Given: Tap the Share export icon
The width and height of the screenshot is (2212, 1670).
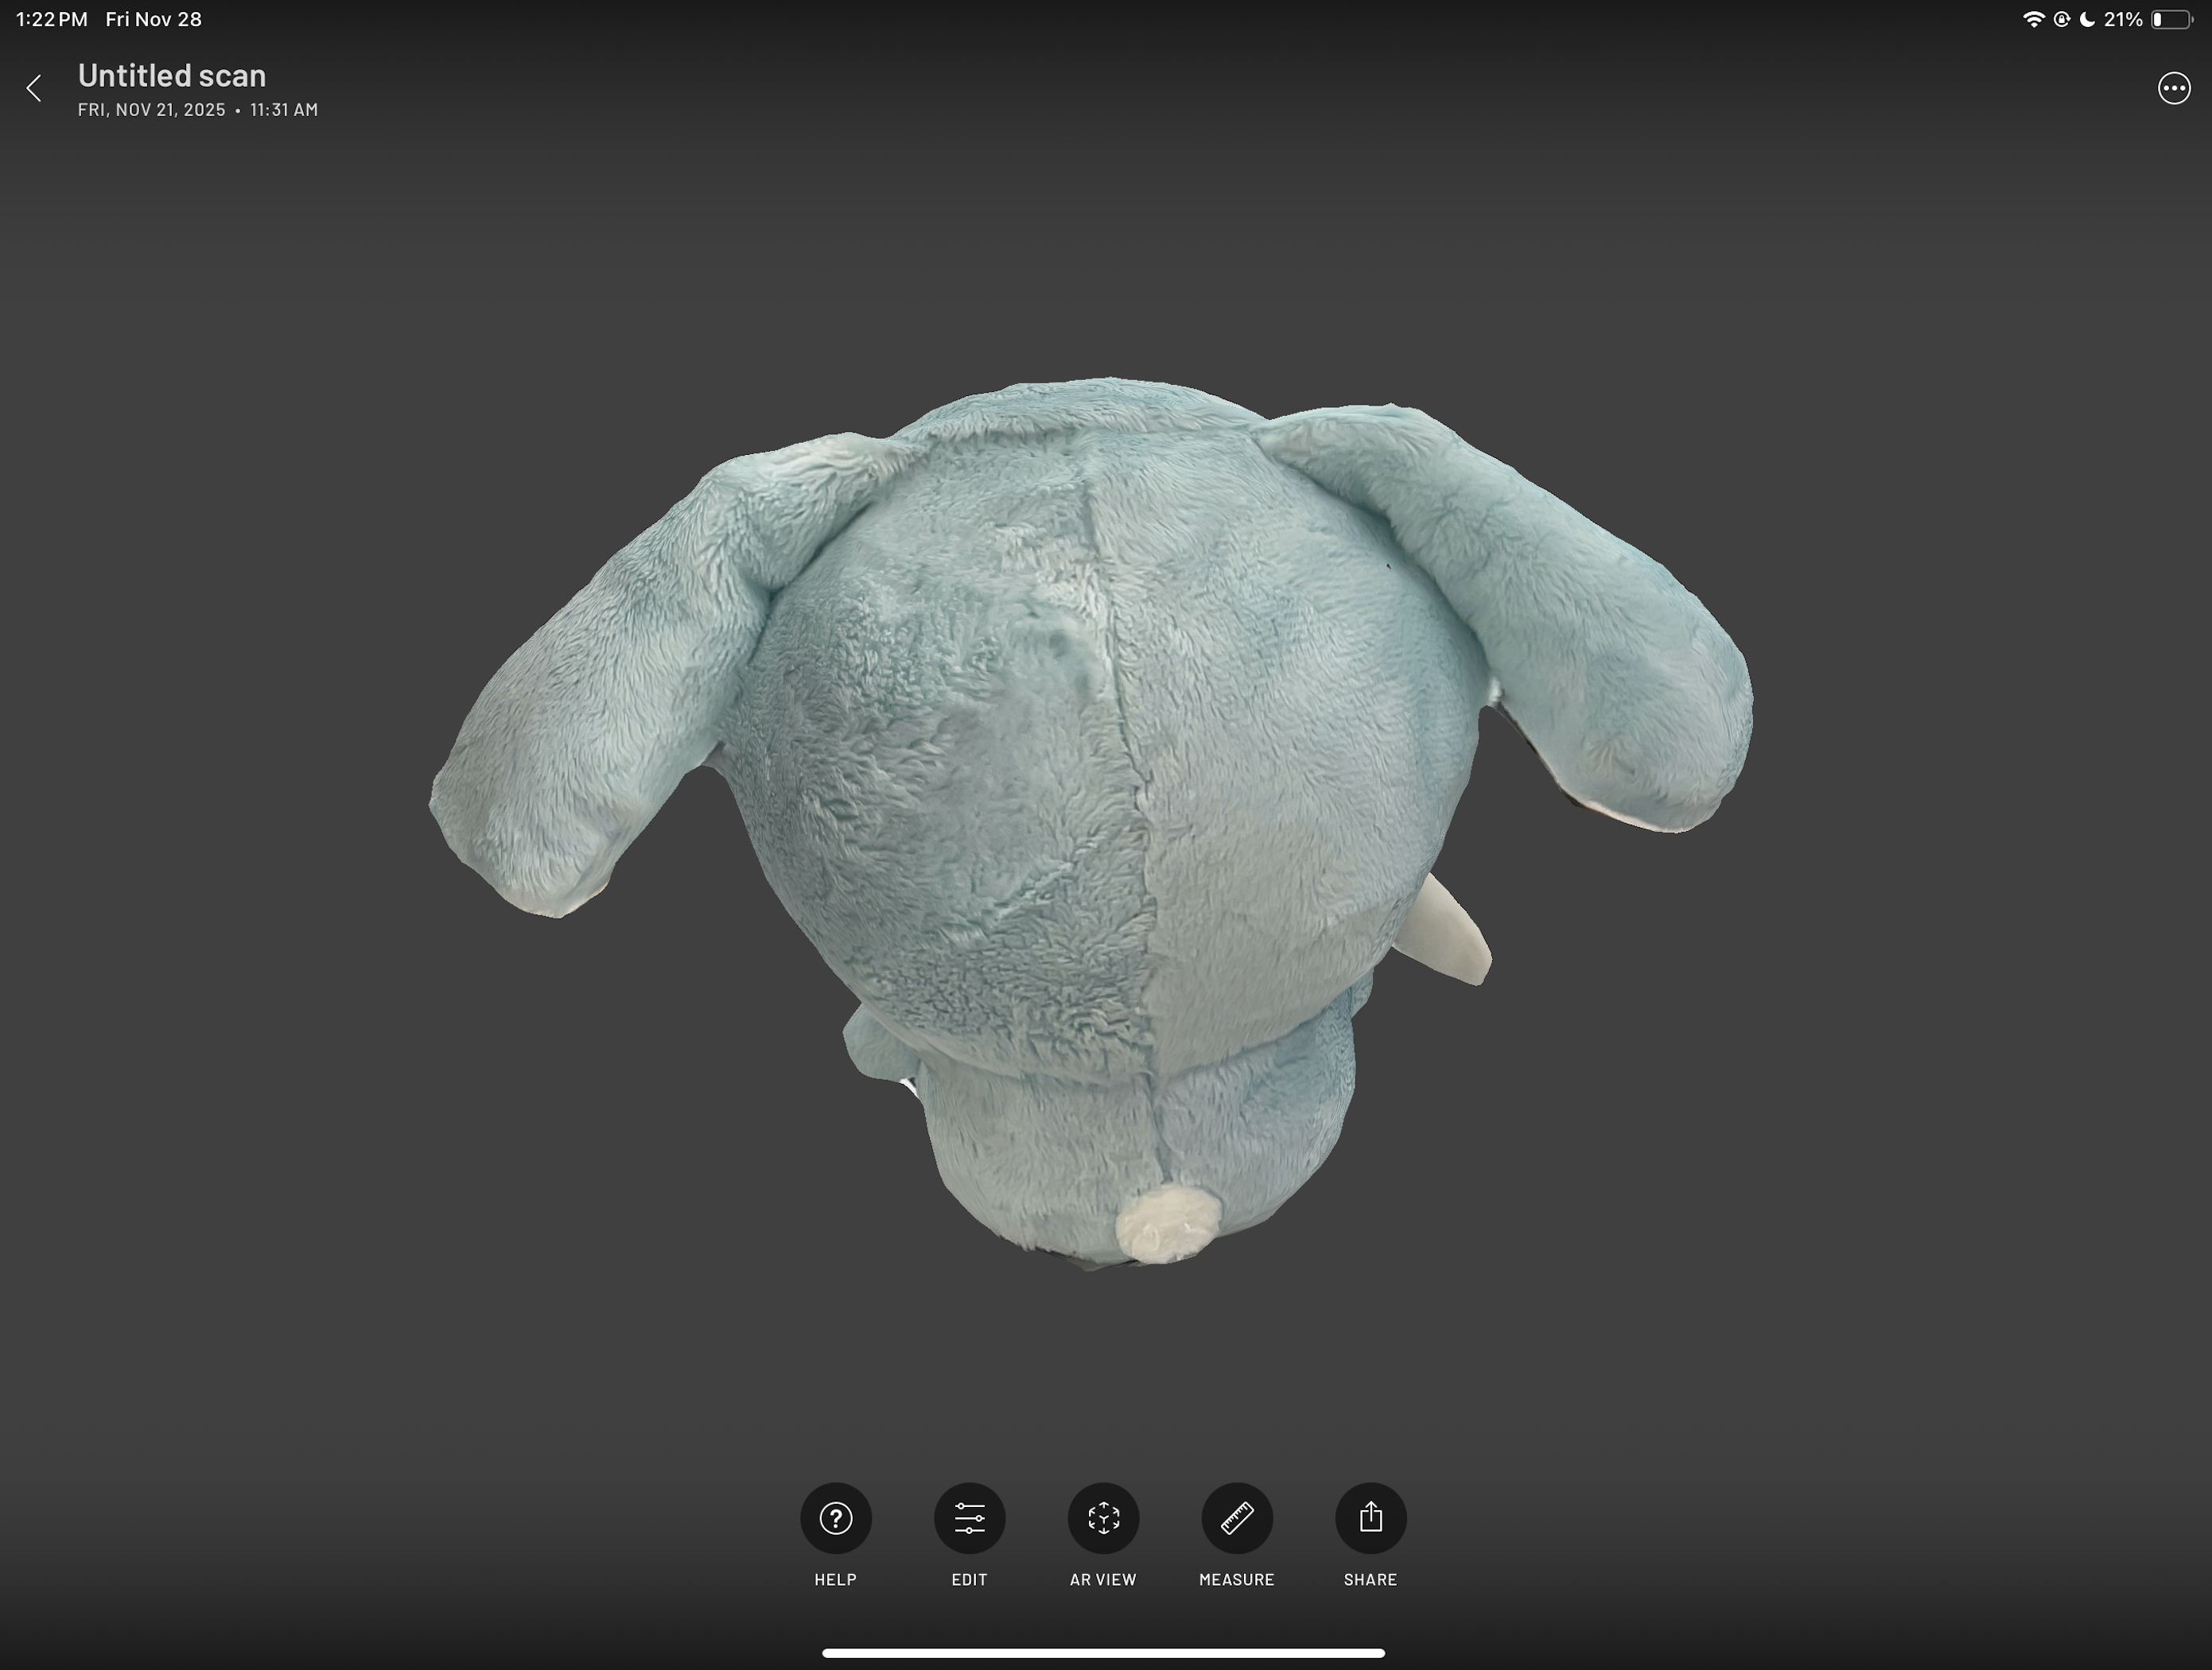Looking at the screenshot, I should click(x=1370, y=1518).
